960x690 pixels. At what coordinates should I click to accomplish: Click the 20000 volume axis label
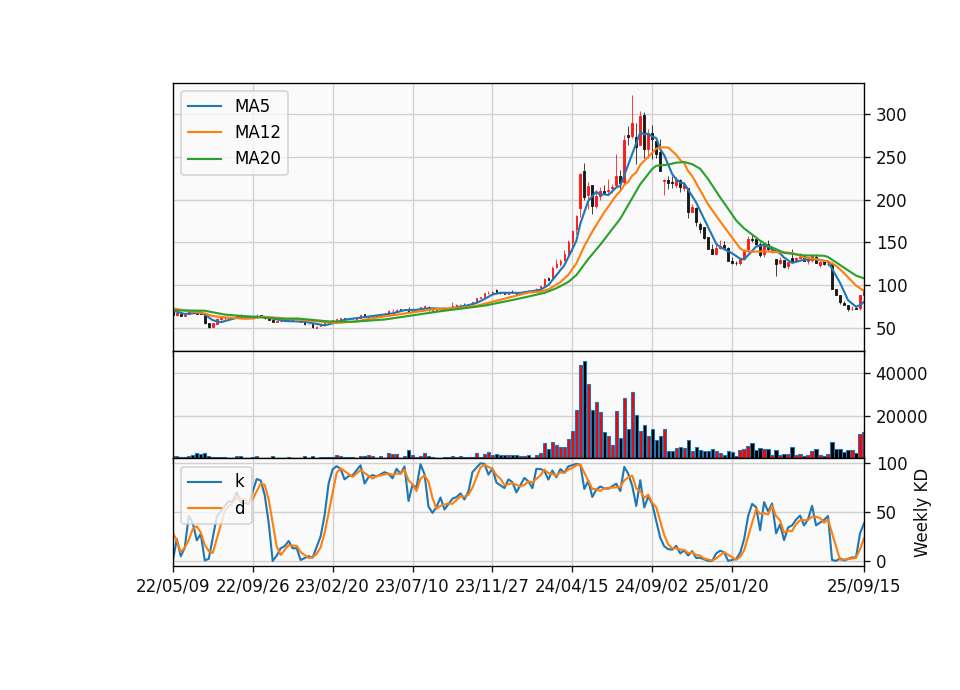coord(901,417)
